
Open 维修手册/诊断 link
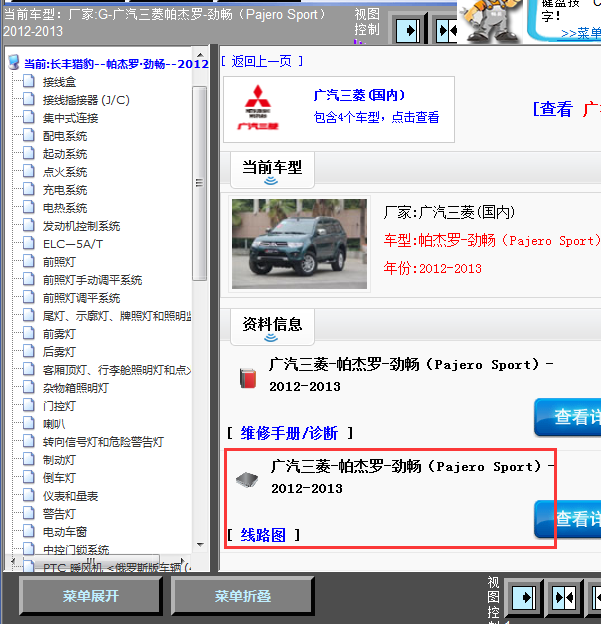(x=289, y=433)
